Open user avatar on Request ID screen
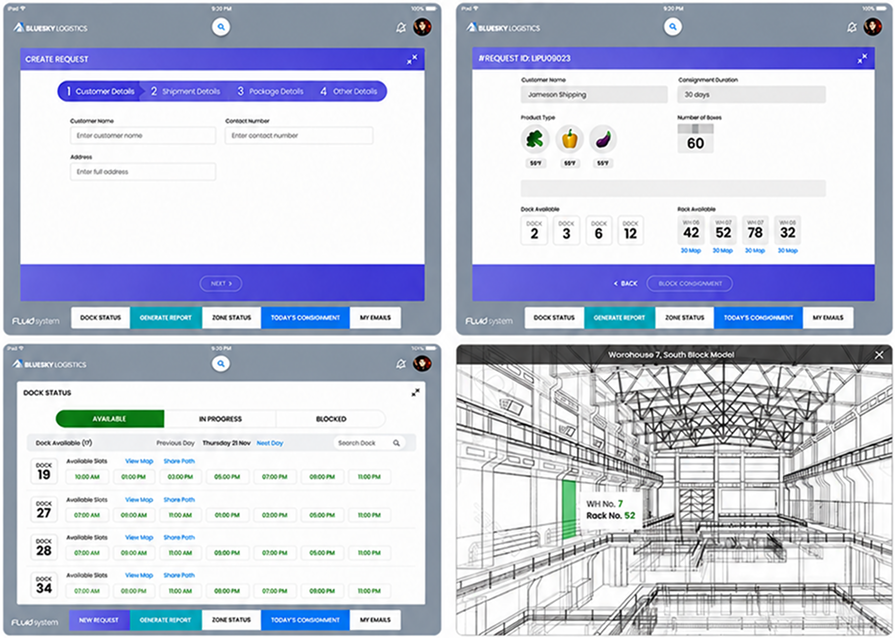Screen dimensions: 895x638 873,26
